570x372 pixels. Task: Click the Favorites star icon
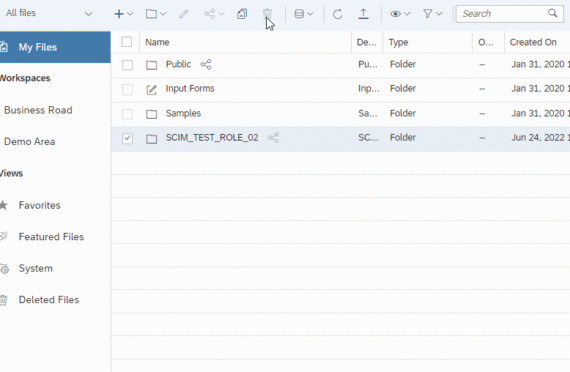pos(3,205)
